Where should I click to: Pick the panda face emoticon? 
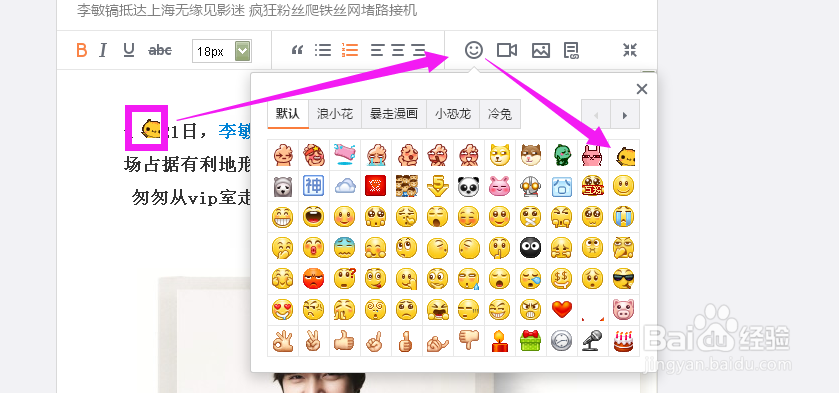(469, 186)
